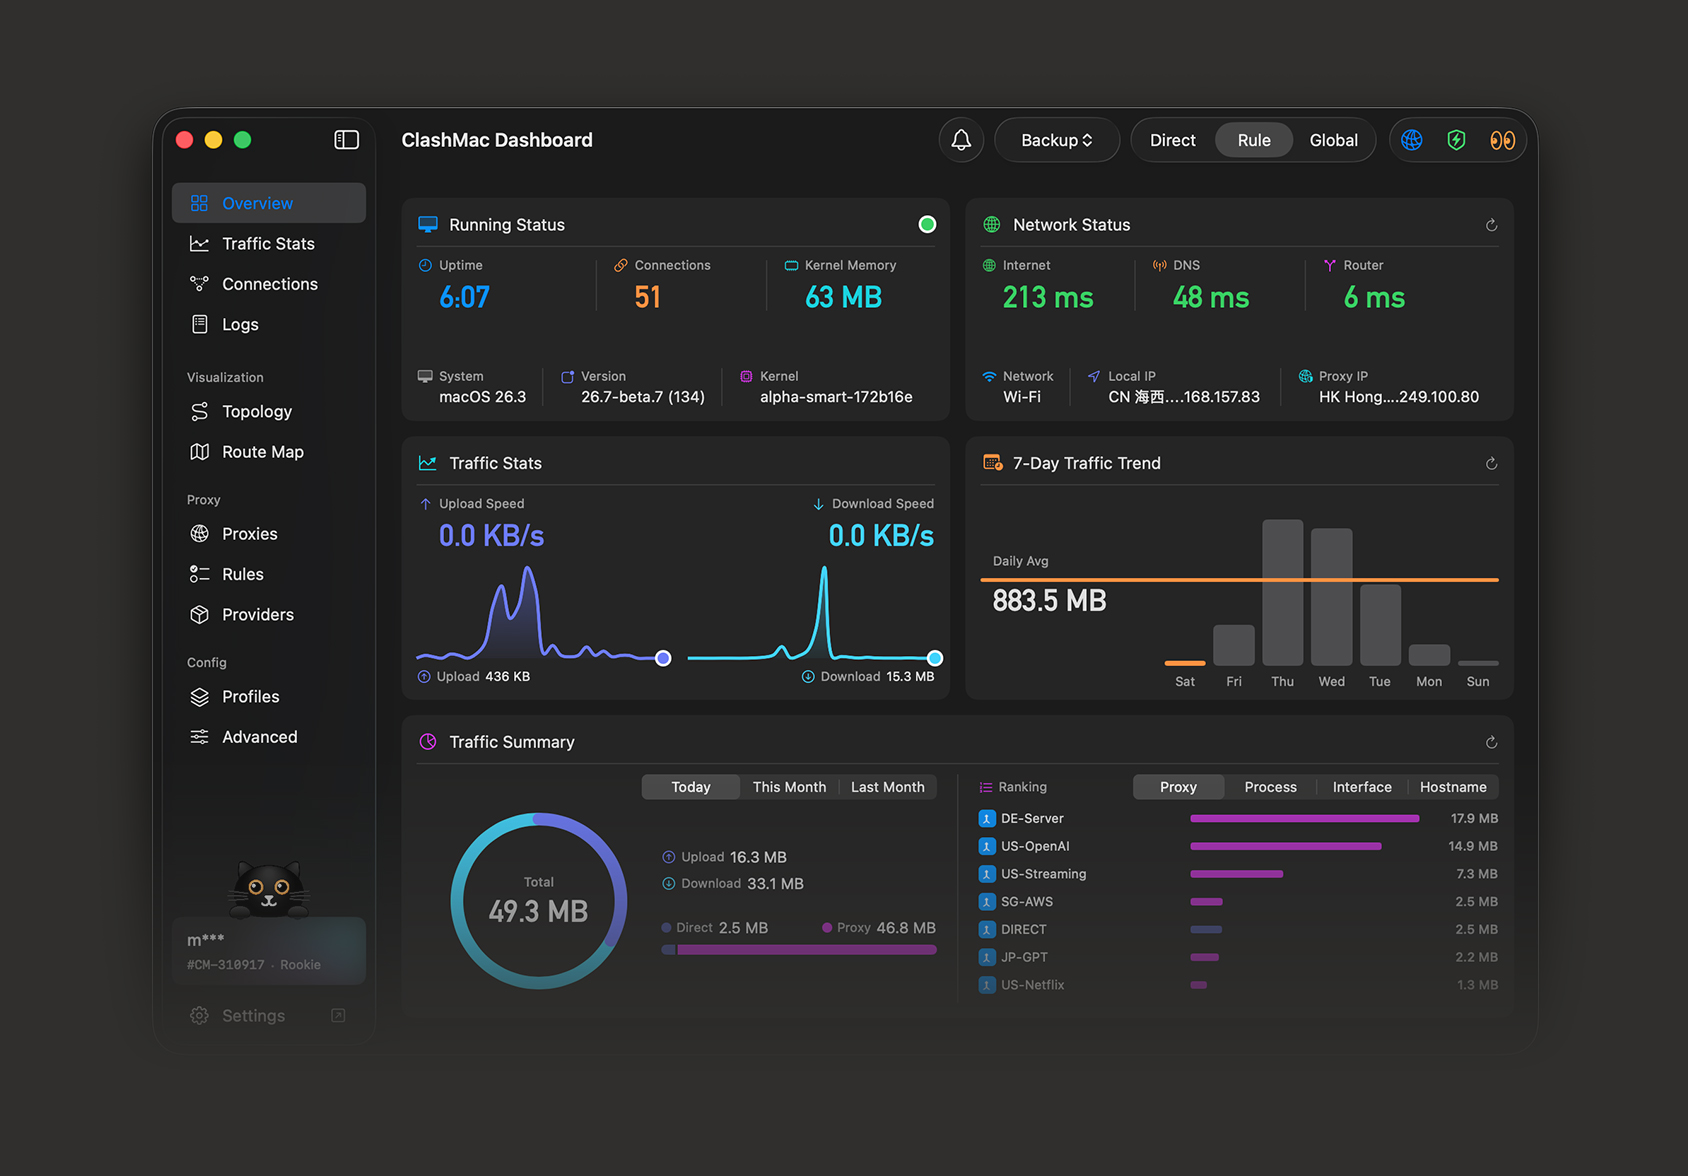Click the refresh icon on Network Status
Viewport: 1688px width, 1176px height.
click(1491, 225)
